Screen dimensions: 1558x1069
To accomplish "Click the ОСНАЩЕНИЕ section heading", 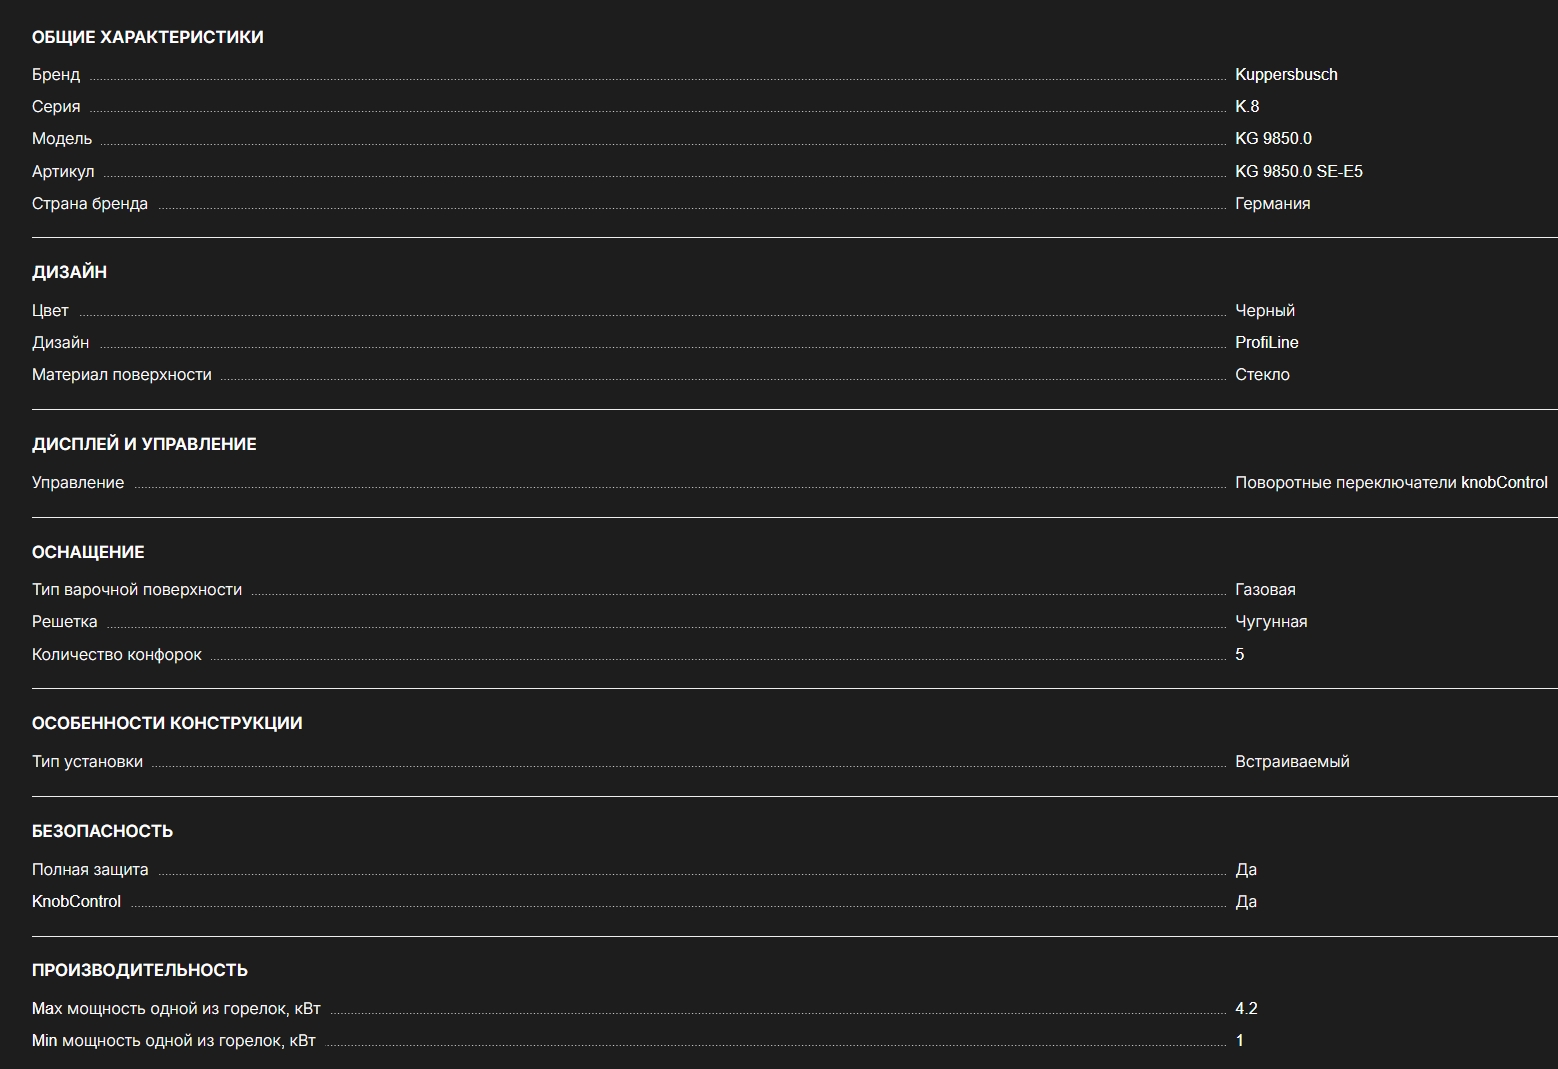I will pyautogui.click(x=88, y=552).
